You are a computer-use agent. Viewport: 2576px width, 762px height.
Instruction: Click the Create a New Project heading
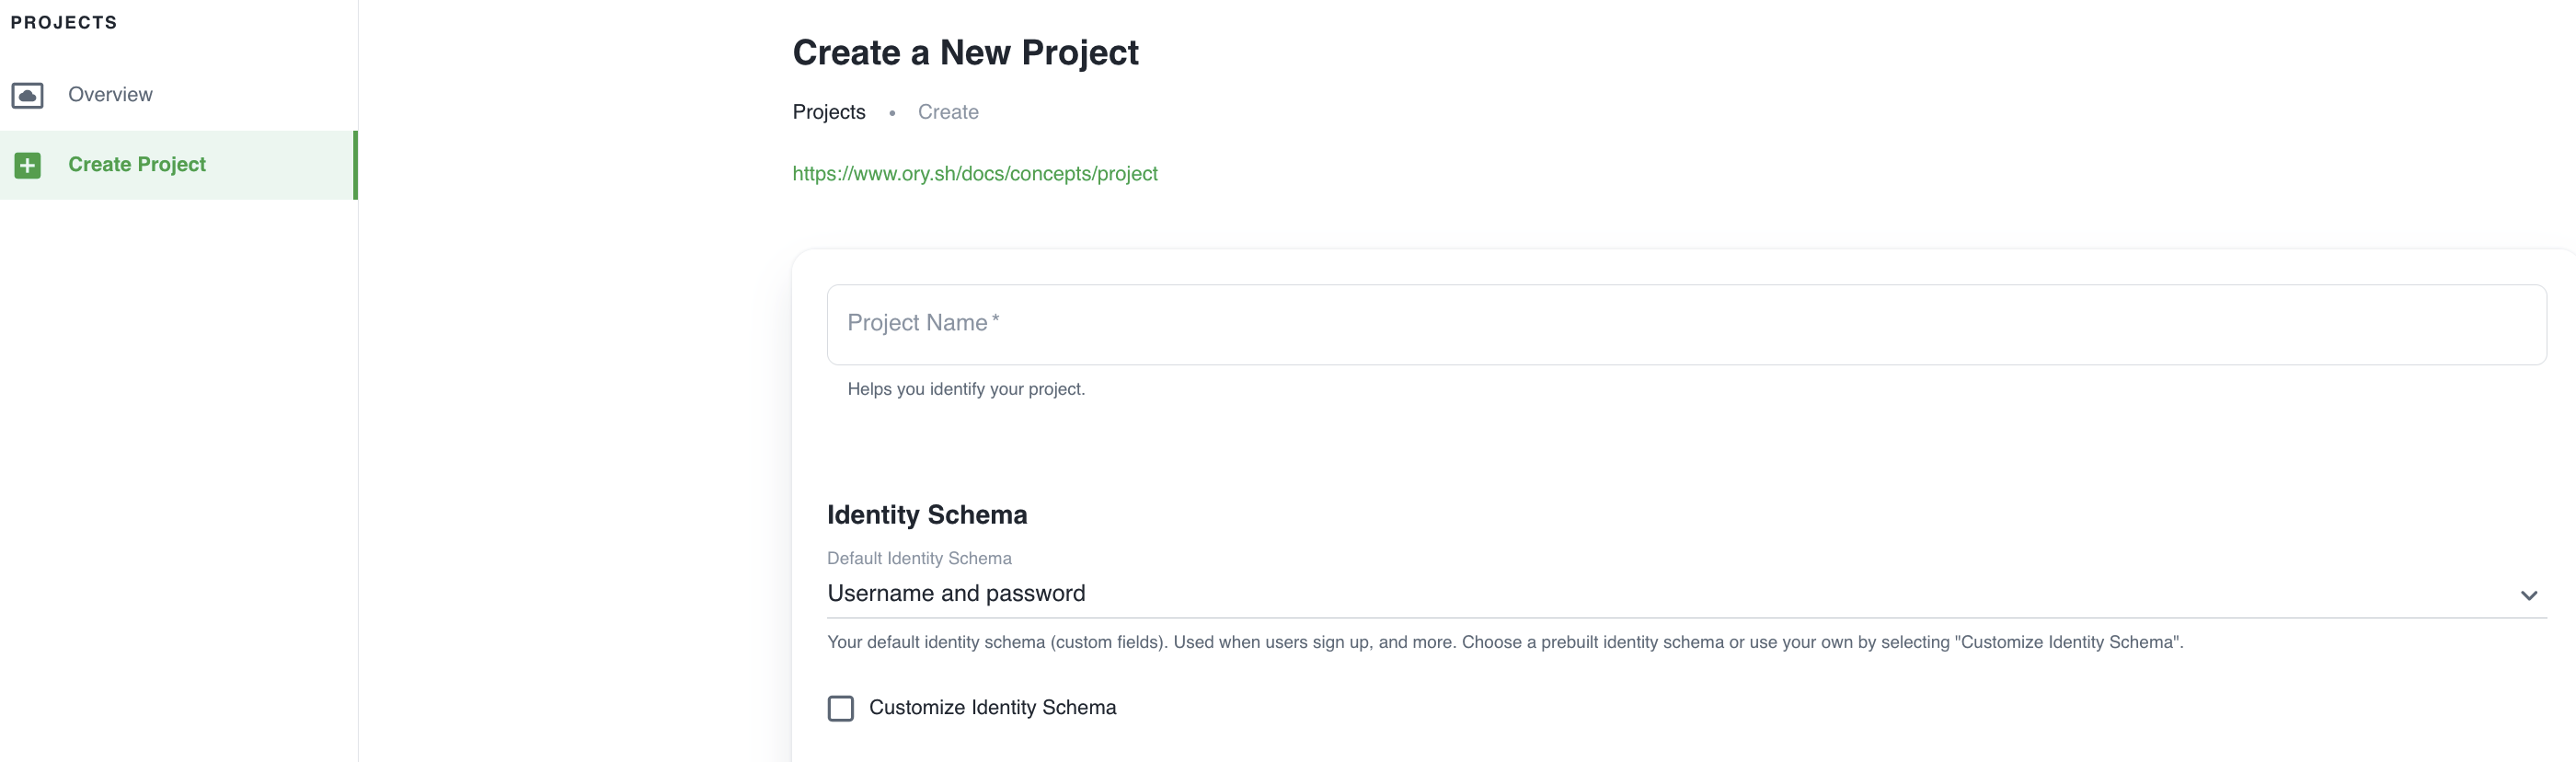click(x=964, y=53)
